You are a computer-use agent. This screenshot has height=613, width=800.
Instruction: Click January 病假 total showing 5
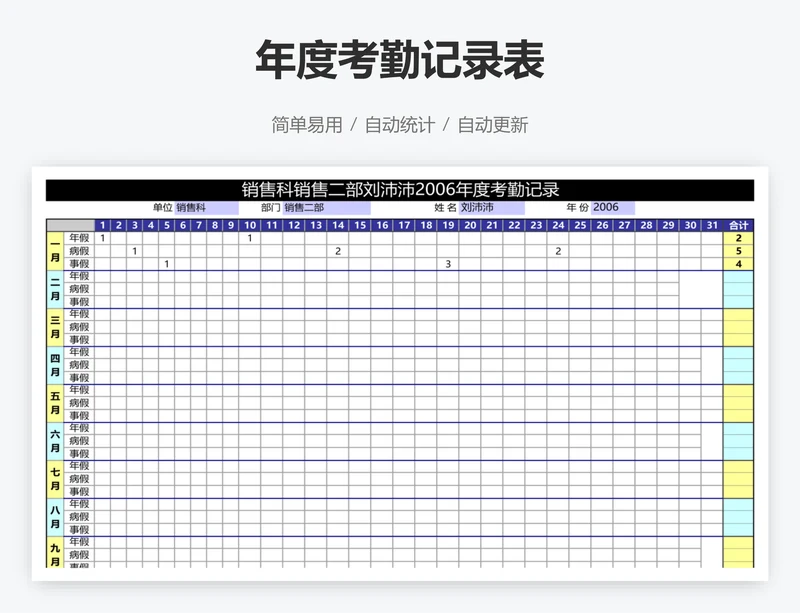click(738, 251)
